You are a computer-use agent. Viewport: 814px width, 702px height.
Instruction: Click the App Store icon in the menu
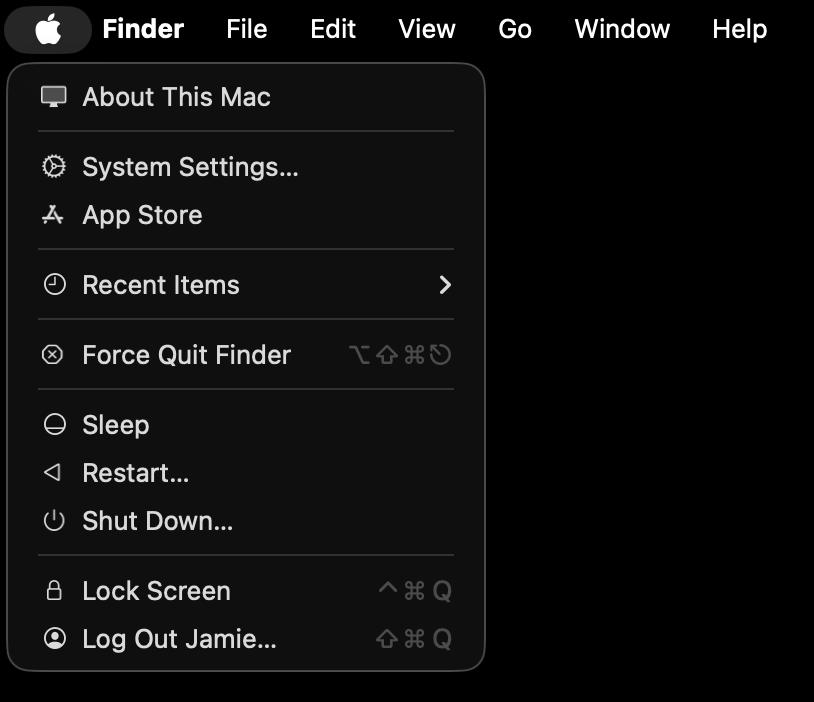coord(54,215)
